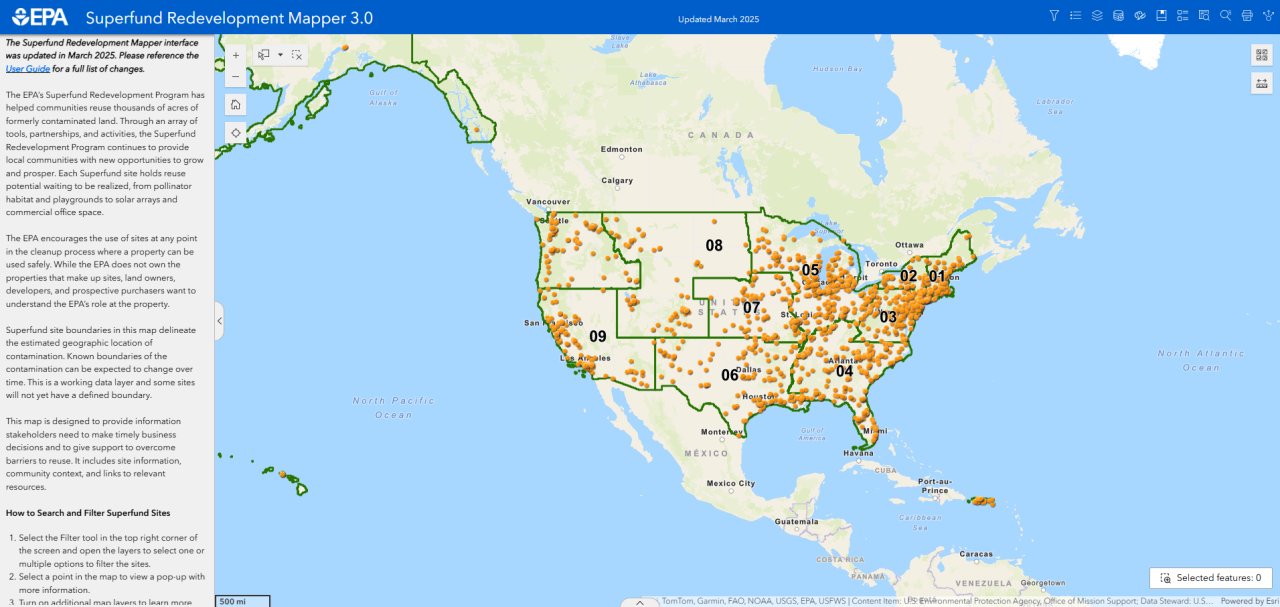Clear the current feature selection
The image size is (1280, 607).
coord(296,55)
